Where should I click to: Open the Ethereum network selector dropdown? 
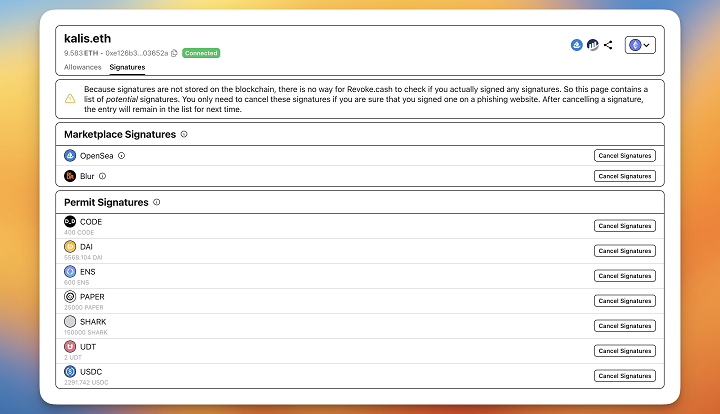[x=640, y=45]
